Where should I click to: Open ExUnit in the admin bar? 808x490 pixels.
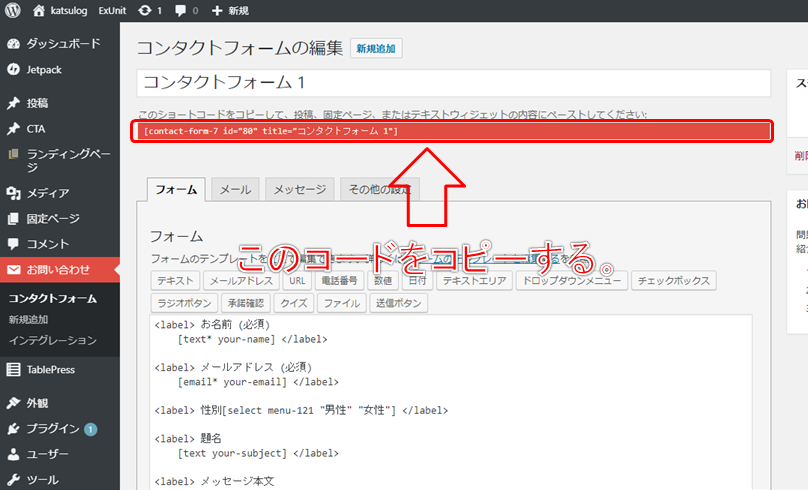pos(112,10)
